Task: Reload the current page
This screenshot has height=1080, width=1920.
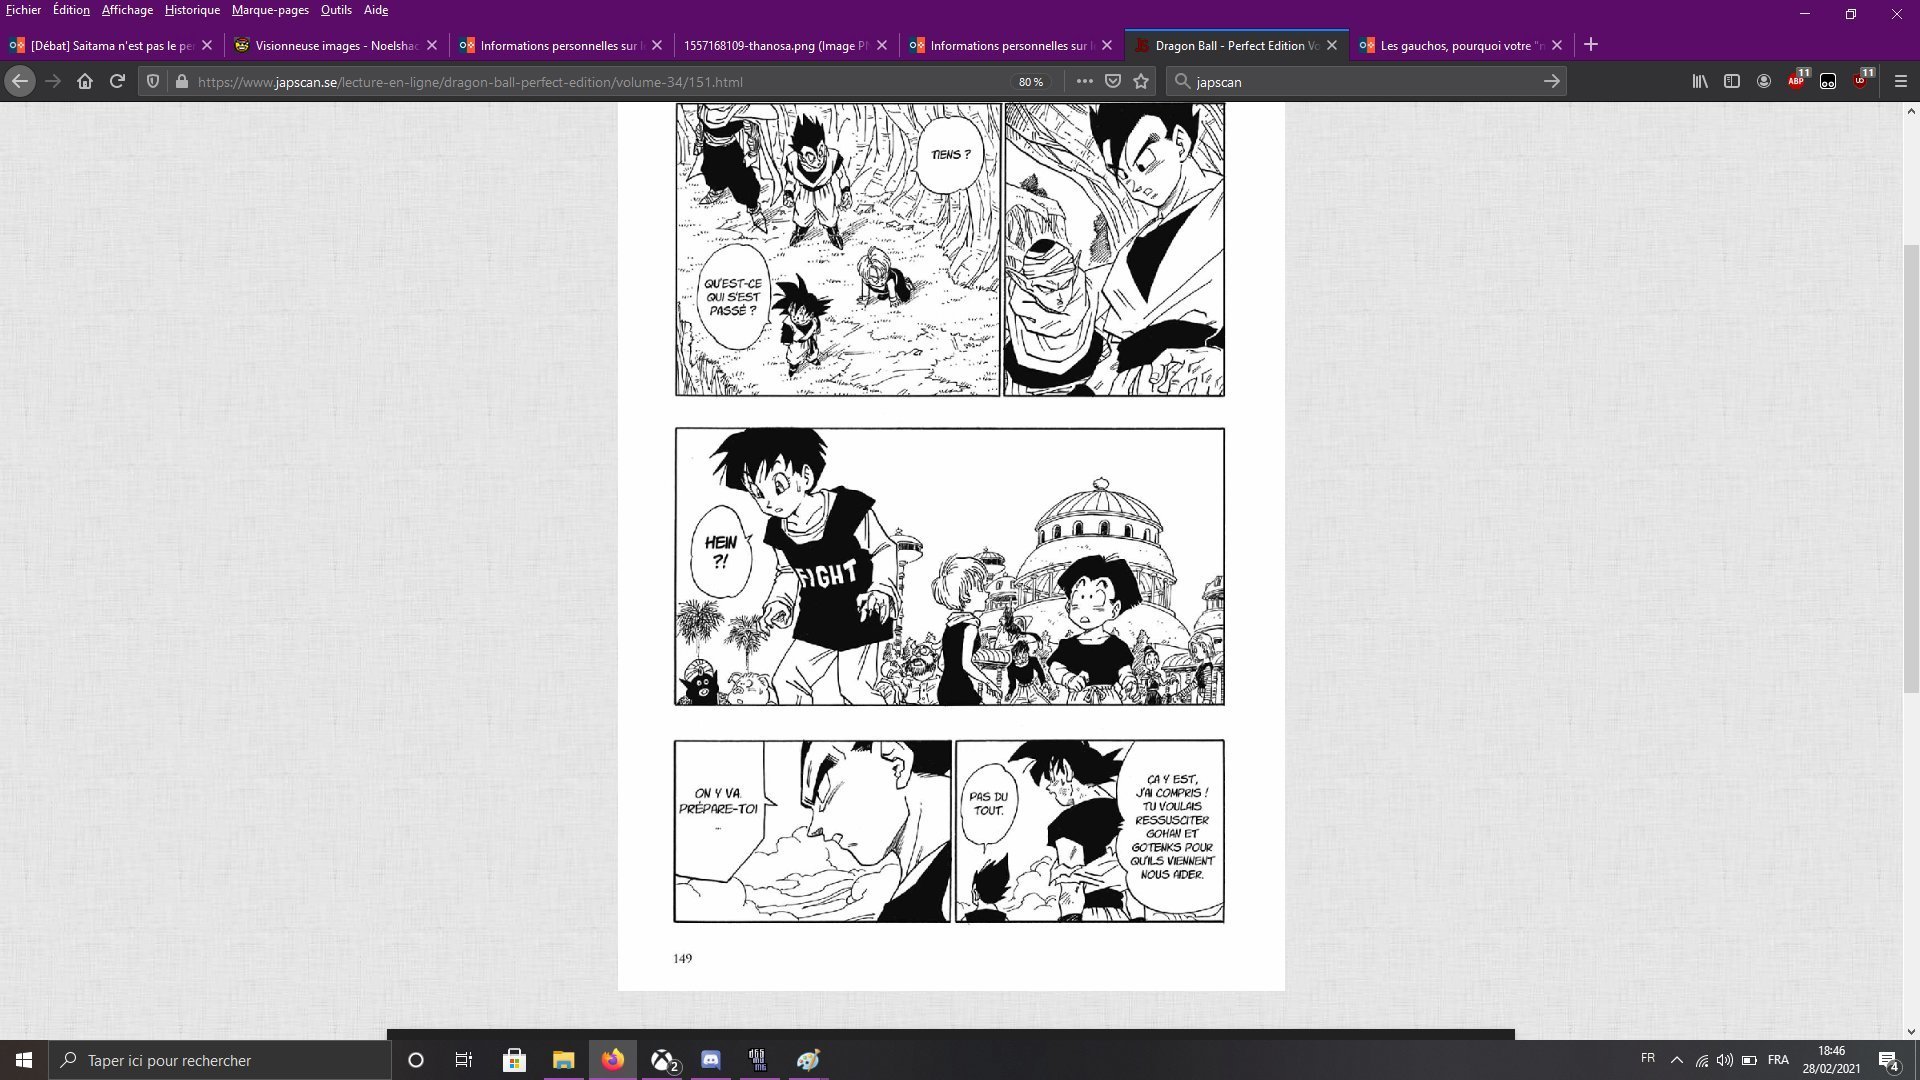Action: point(117,81)
